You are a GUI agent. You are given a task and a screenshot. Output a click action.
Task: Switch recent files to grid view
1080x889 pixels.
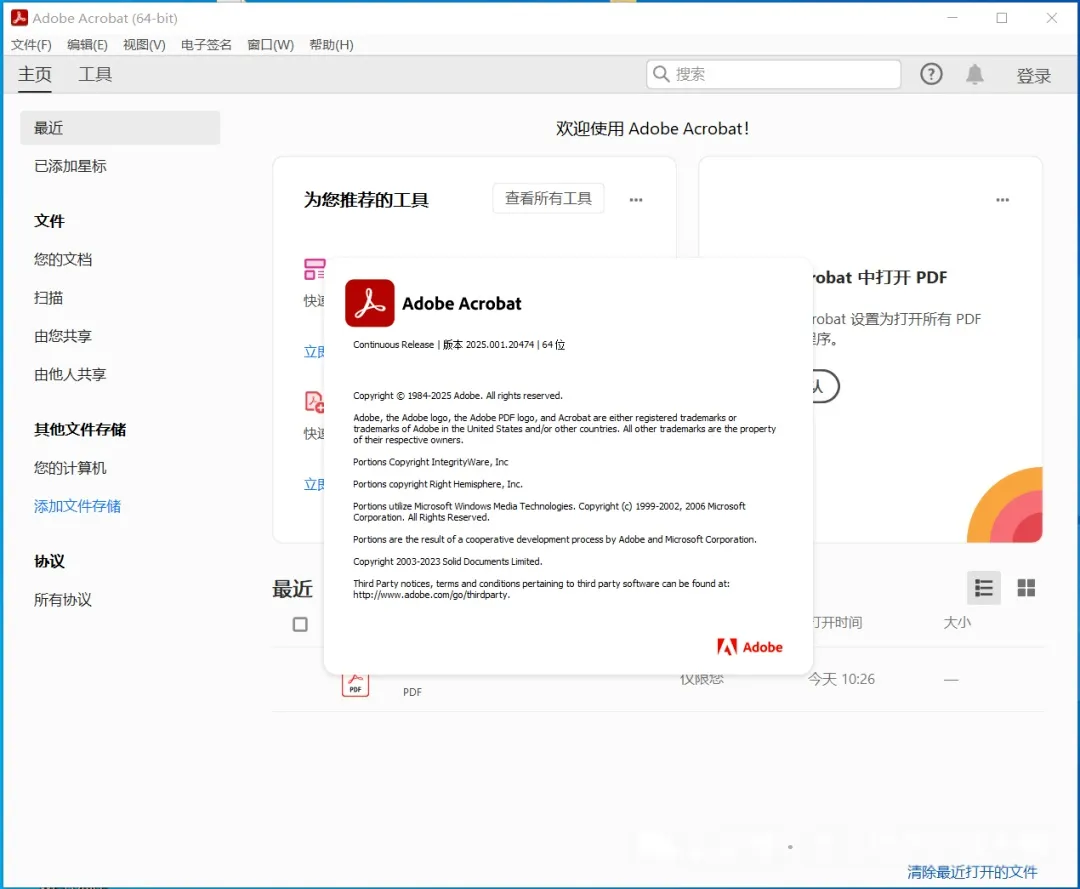pos(1026,587)
